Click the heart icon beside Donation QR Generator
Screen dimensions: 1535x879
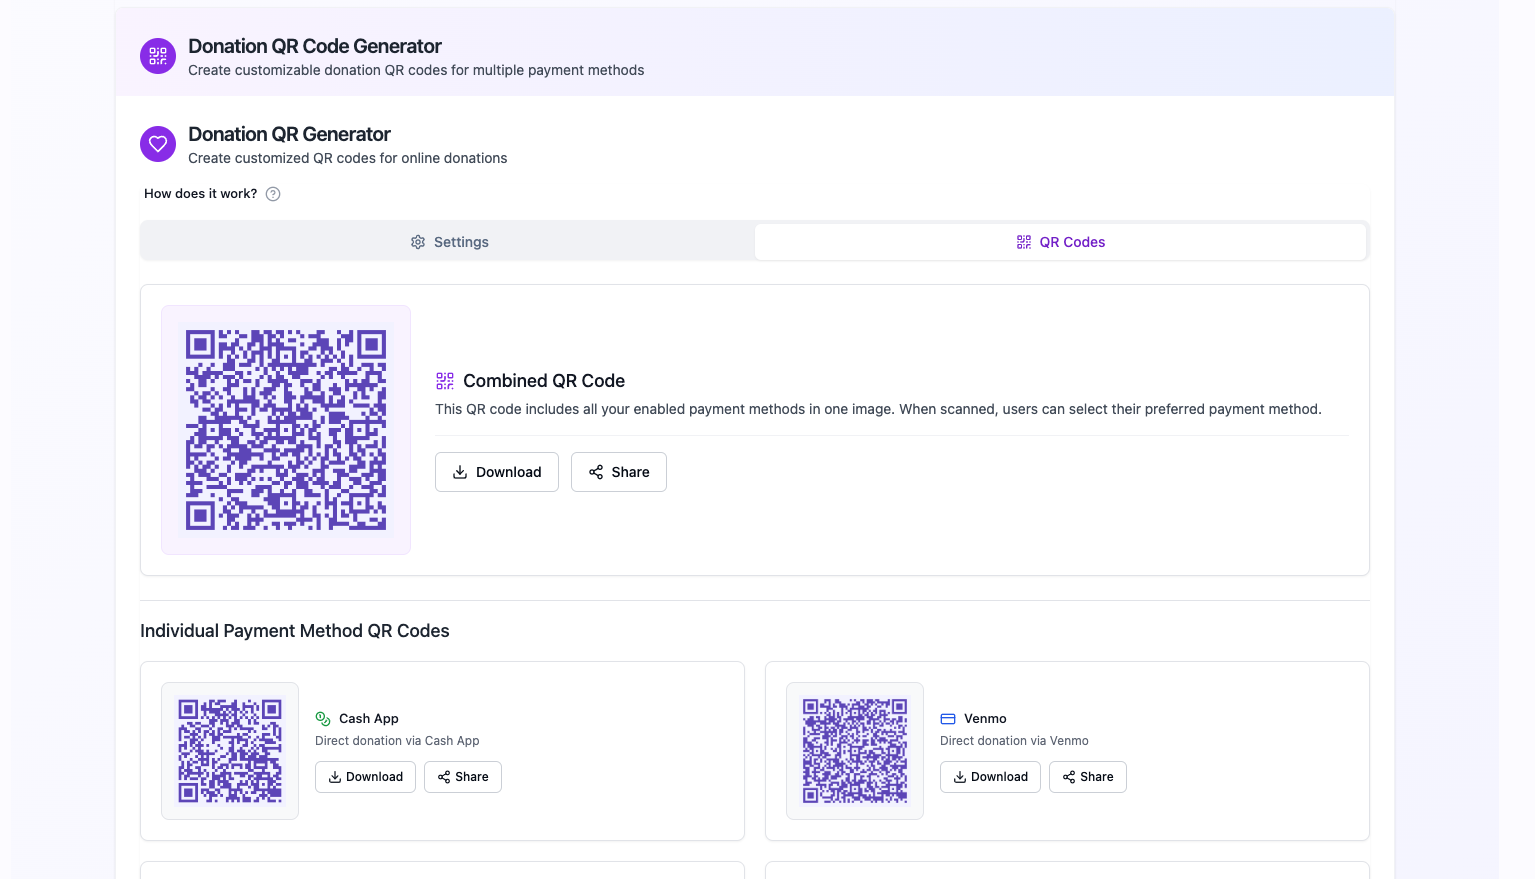click(x=157, y=143)
